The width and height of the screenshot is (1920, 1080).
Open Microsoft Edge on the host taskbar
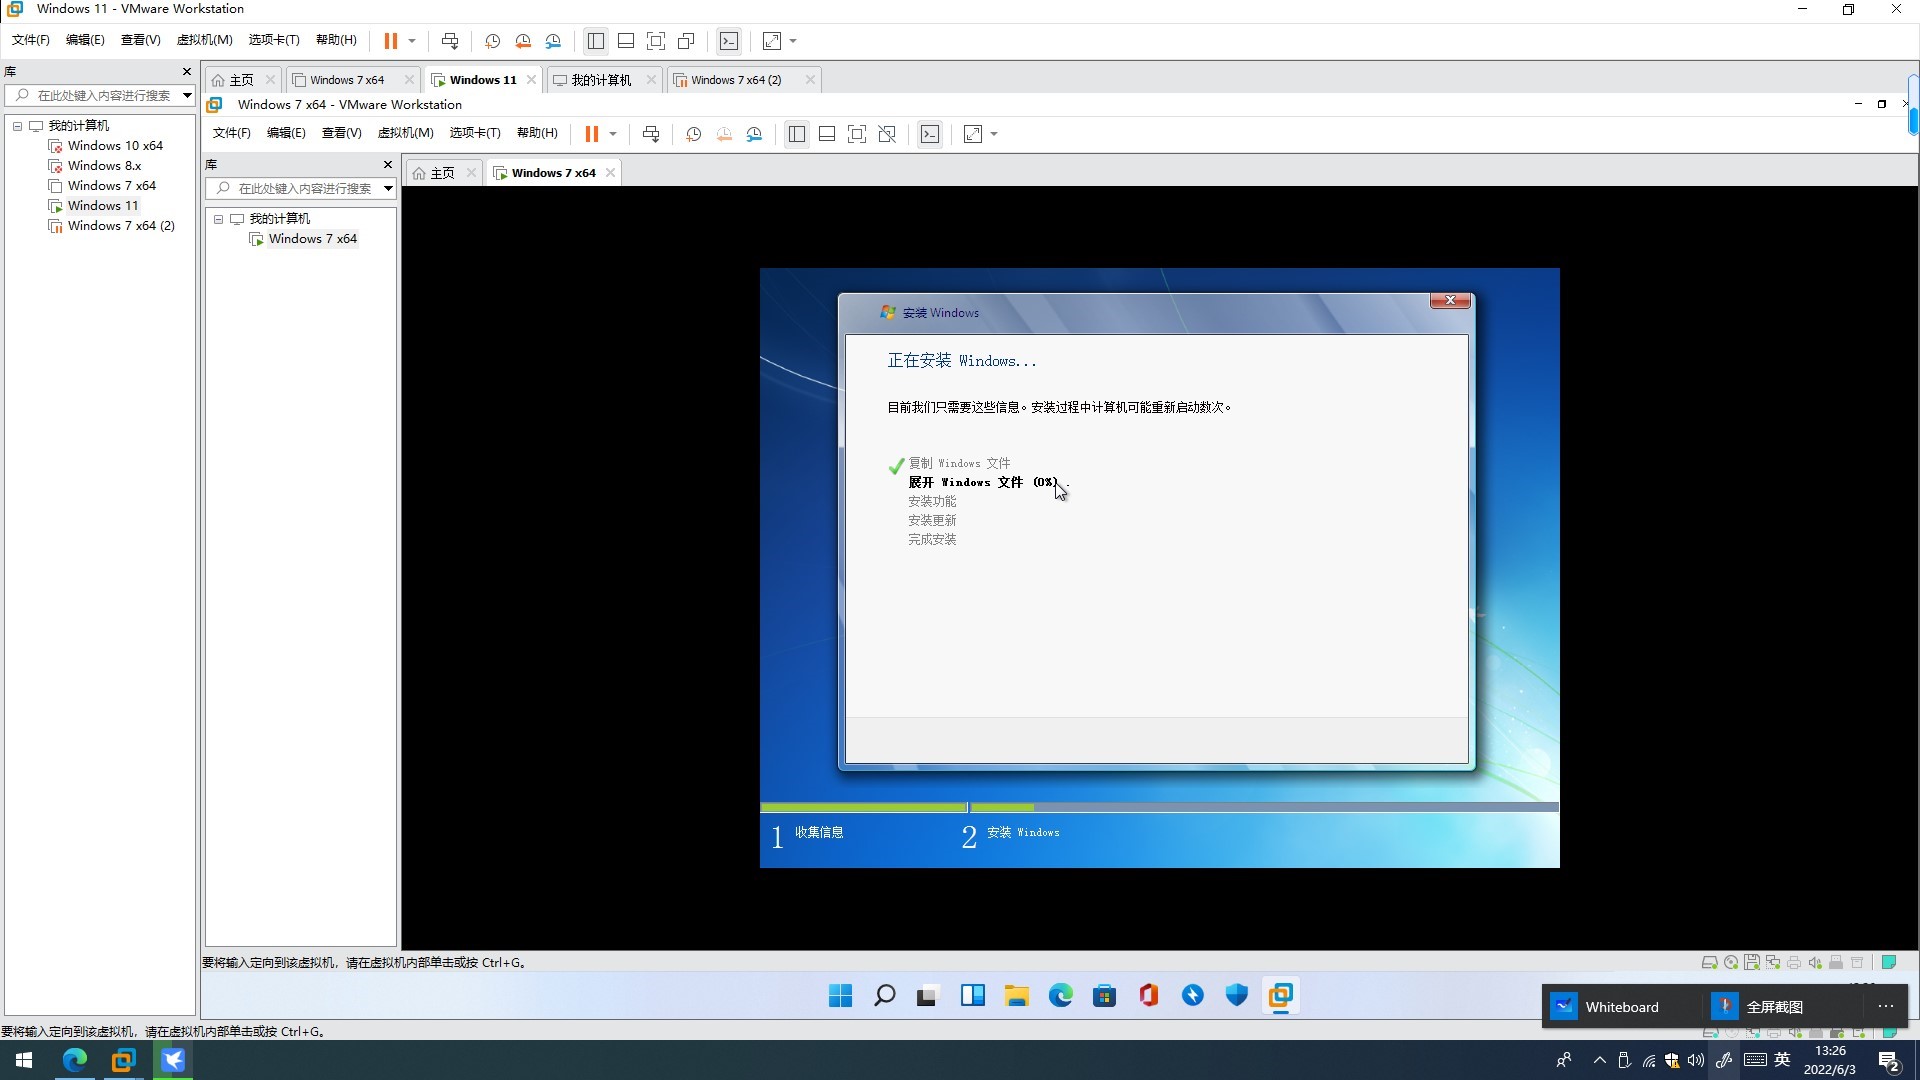coord(75,1060)
